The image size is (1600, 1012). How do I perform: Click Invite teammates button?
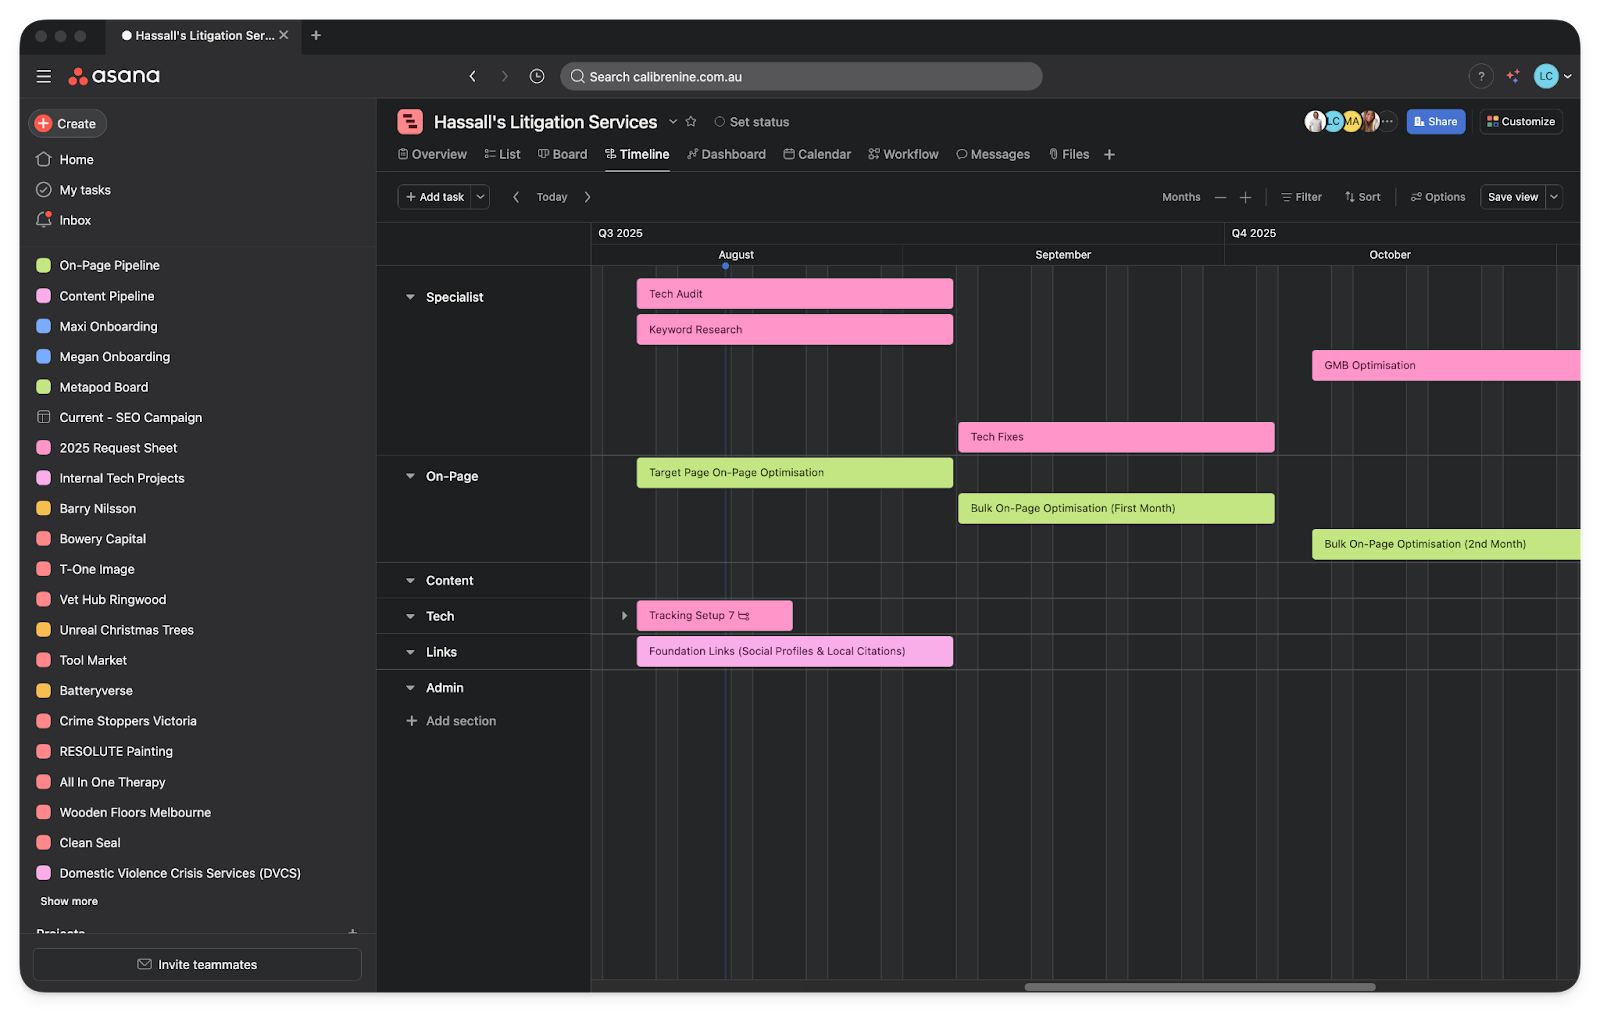pyautogui.click(x=197, y=964)
